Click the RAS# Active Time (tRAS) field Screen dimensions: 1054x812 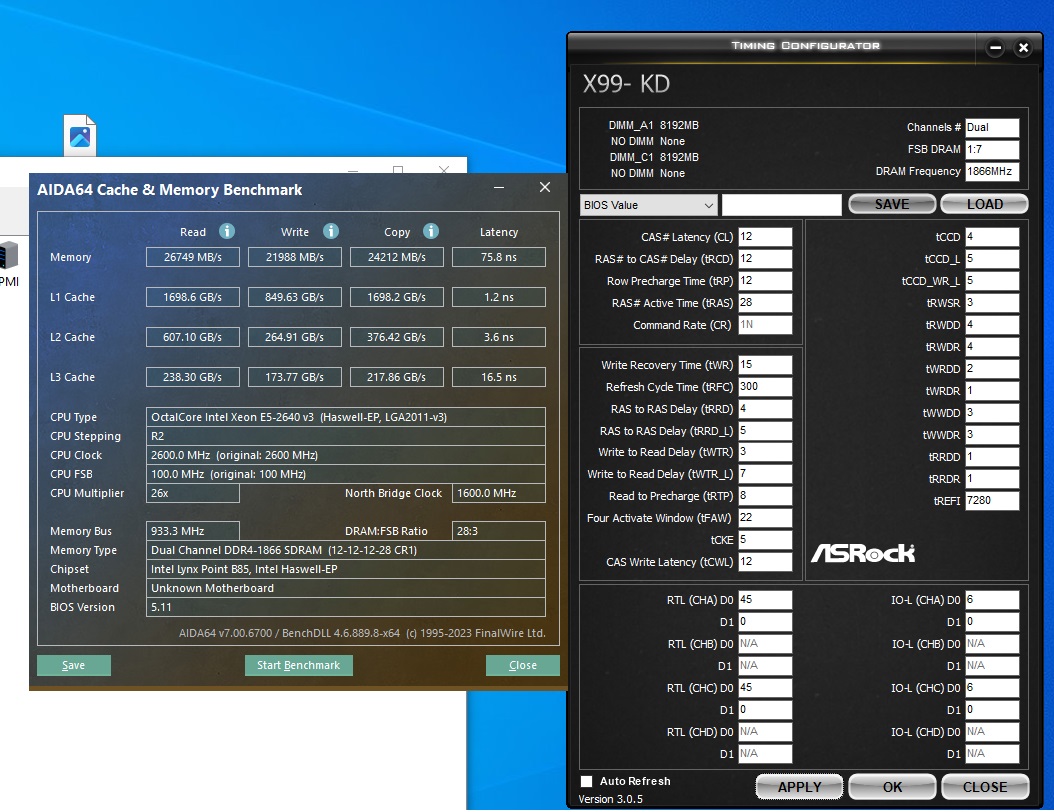point(765,302)
